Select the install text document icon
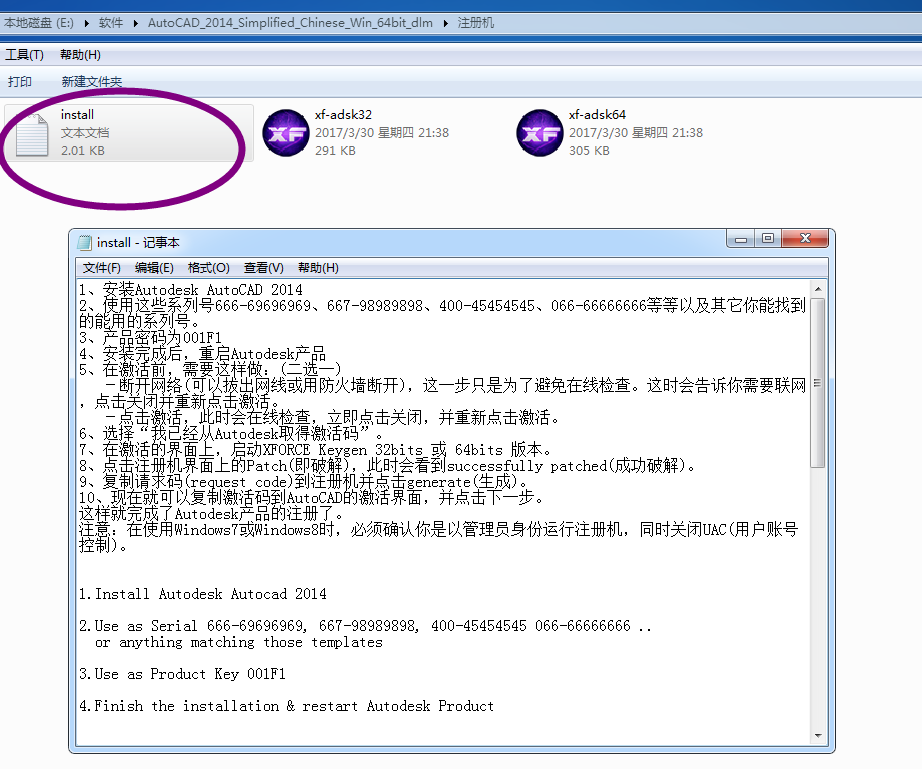The height and width of the screenshot is (769, 922). point(32,135)
